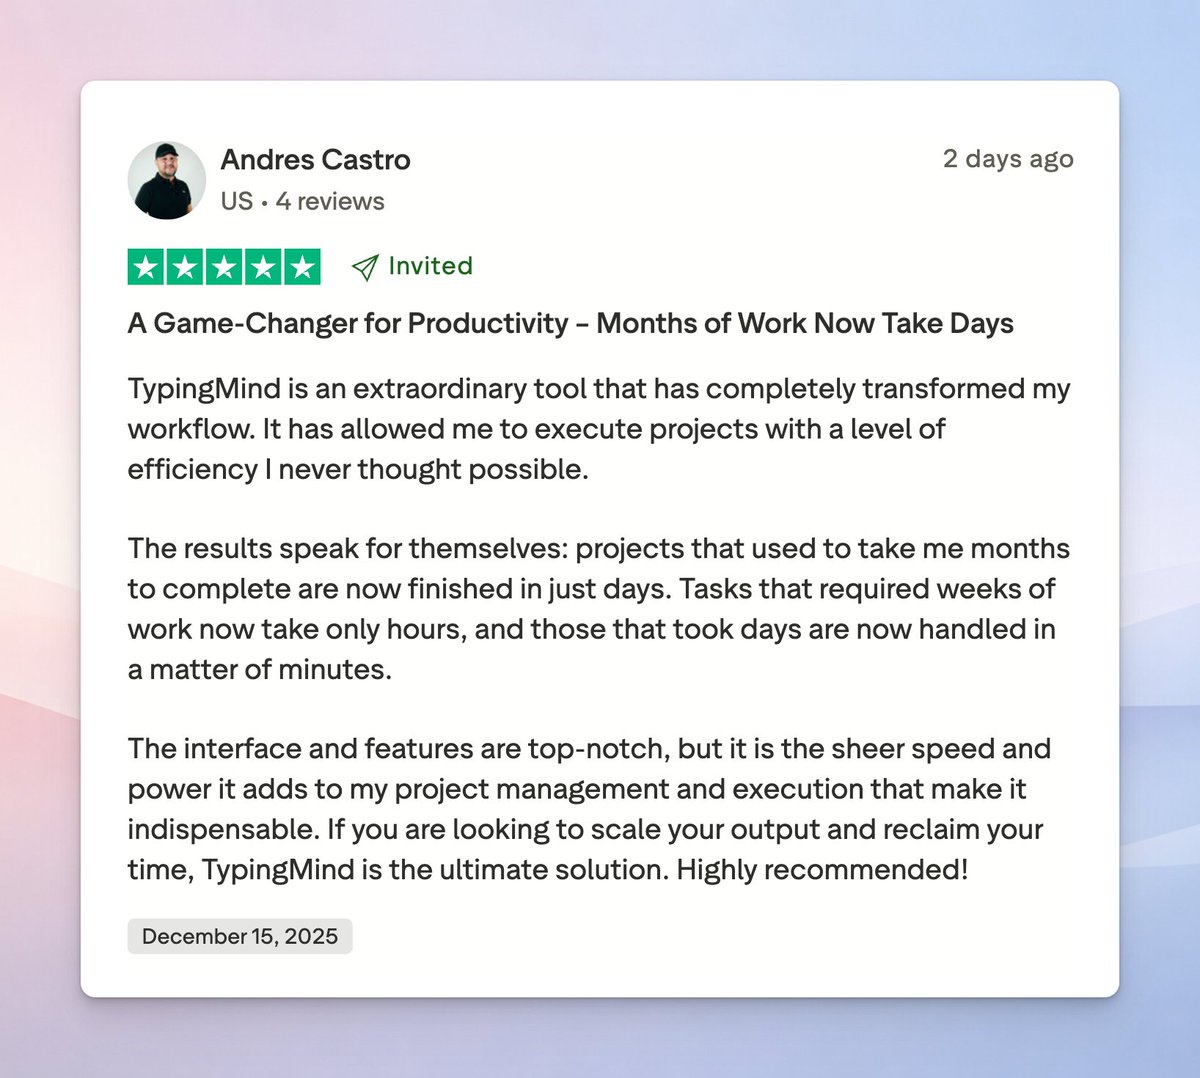Click Andres Castro's profile avatar photo

pyautogui.click(x=166, y=180)
